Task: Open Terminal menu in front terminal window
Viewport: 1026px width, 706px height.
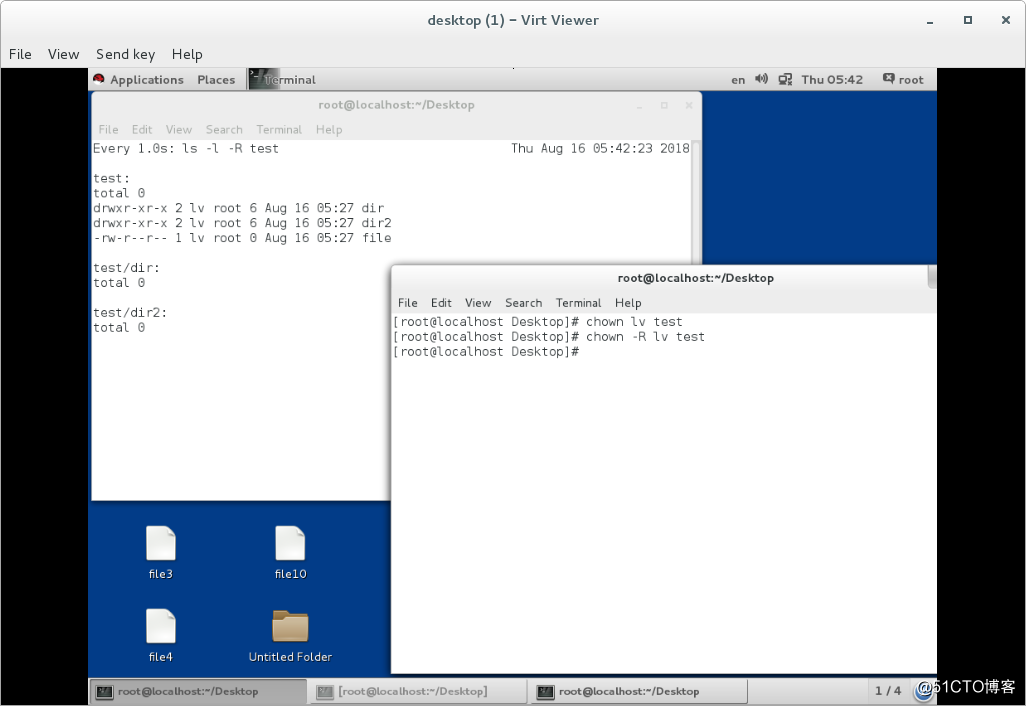Action: (578, 303)
